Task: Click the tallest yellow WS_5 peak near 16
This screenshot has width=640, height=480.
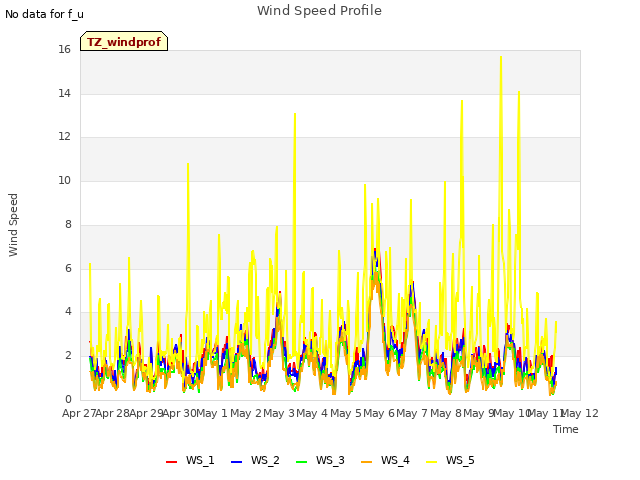Action: [501, 58]
